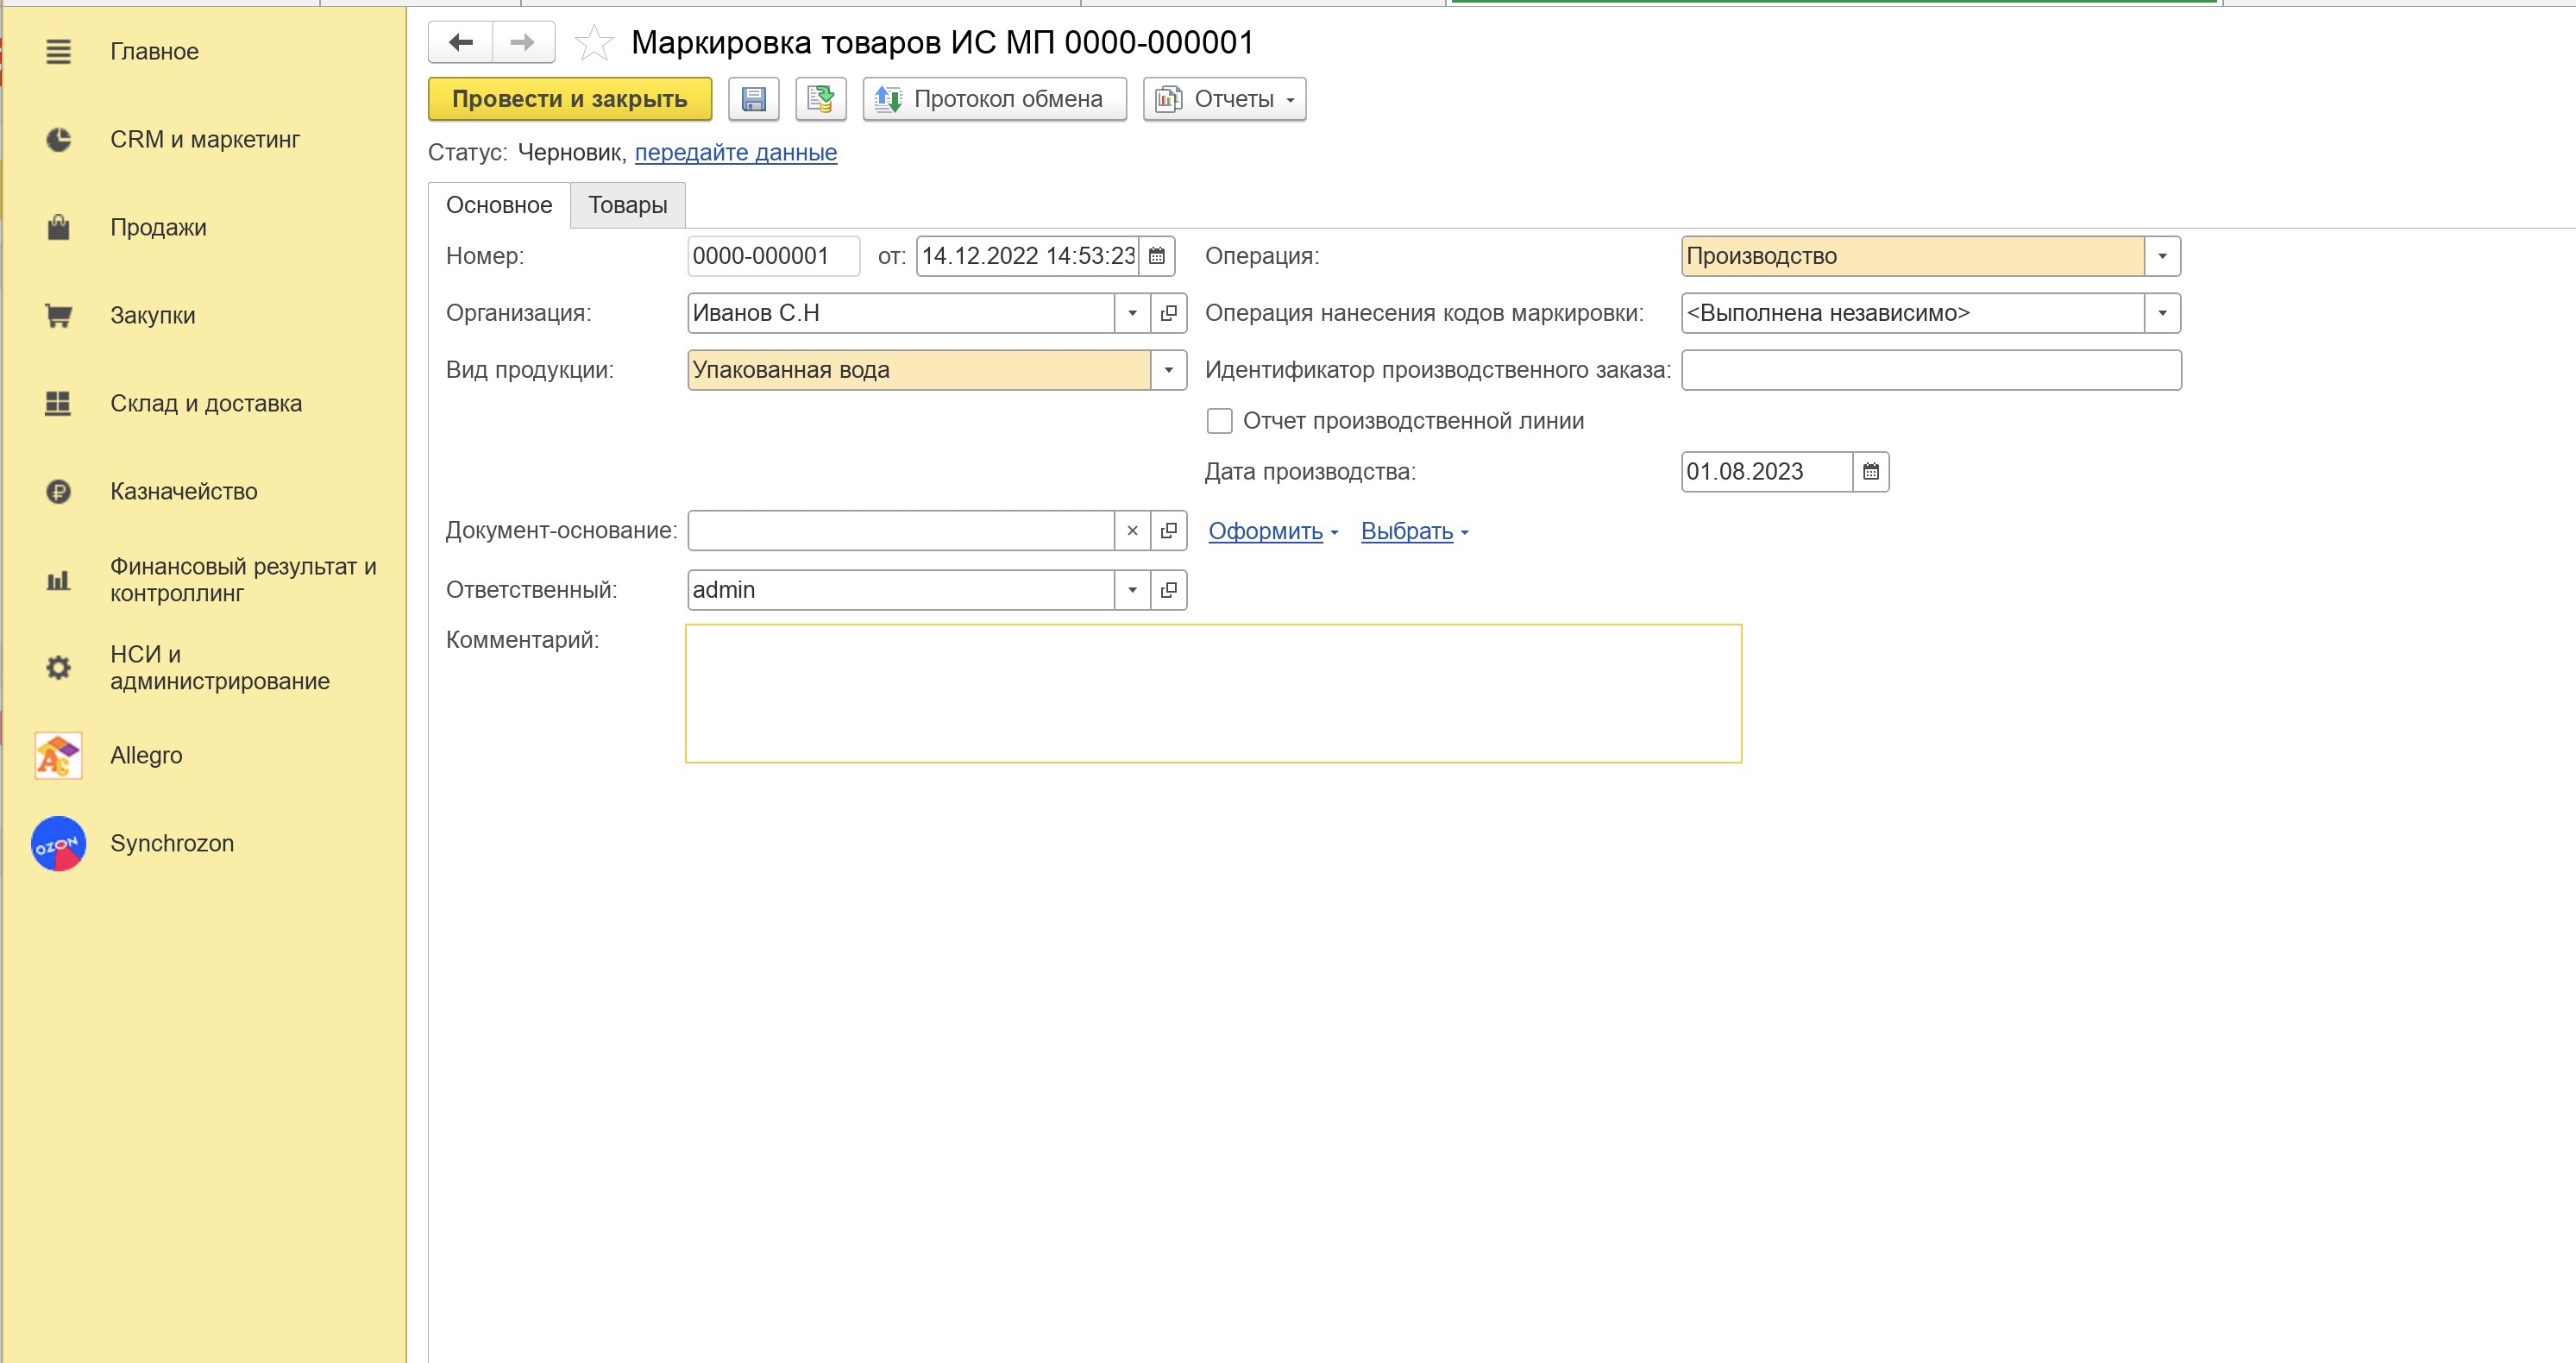Image resolution: width=2576 pixels, height=1363 pixels.
Task: Open Протокол обмена
Action: 995,99
